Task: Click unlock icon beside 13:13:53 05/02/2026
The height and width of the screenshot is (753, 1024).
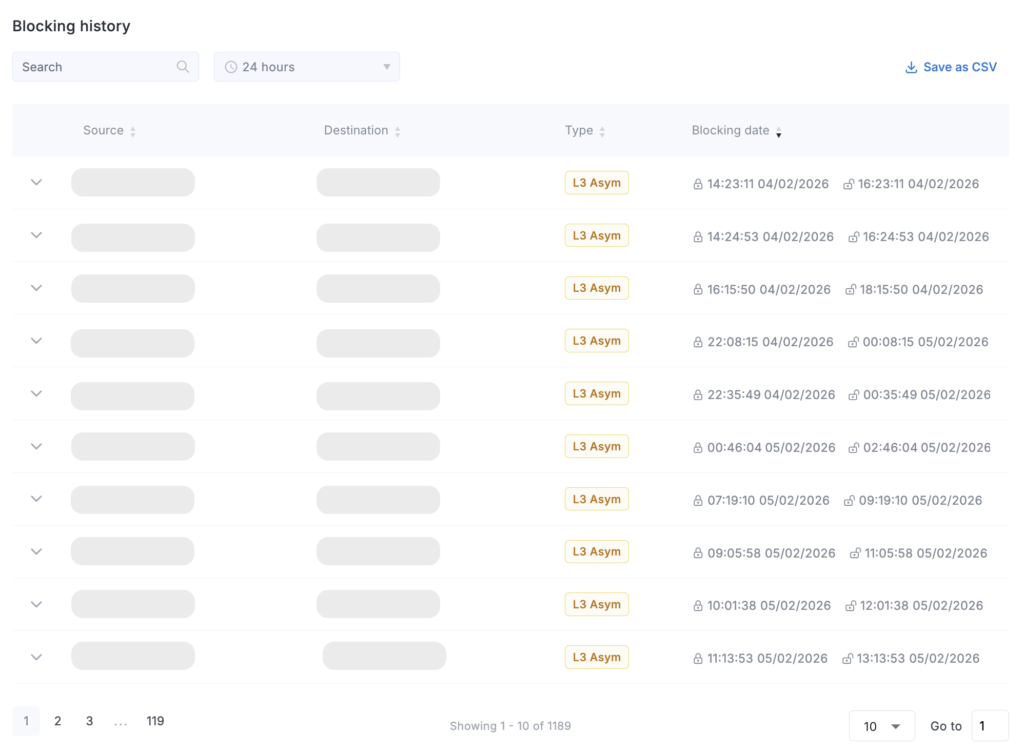Action: coord(849,659)
